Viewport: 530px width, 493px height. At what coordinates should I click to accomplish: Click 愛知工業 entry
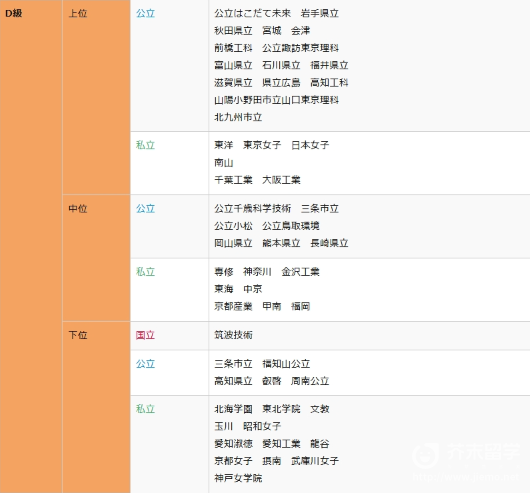tap(281, 444)
